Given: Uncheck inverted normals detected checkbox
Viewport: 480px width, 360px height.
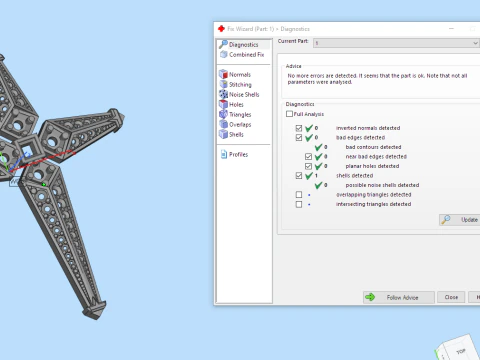Looking at the screenshot, I should click(x=299, y=128).
